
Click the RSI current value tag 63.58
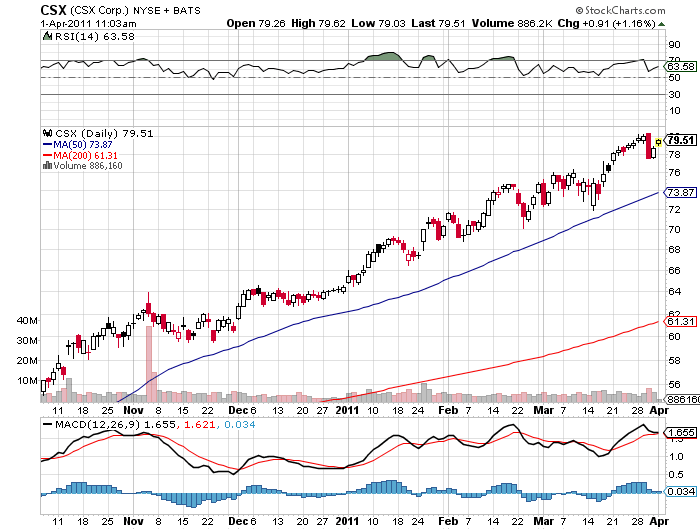tap(680, 67)
